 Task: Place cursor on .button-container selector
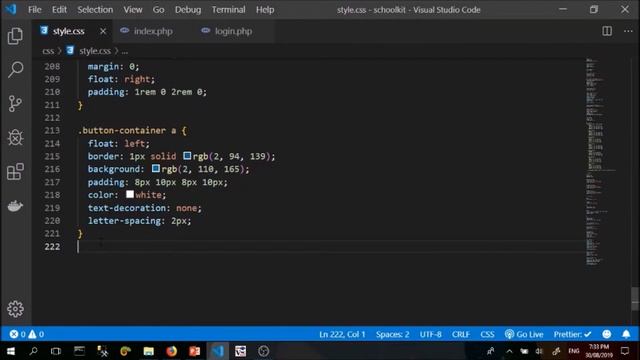[x=122, y=131]
